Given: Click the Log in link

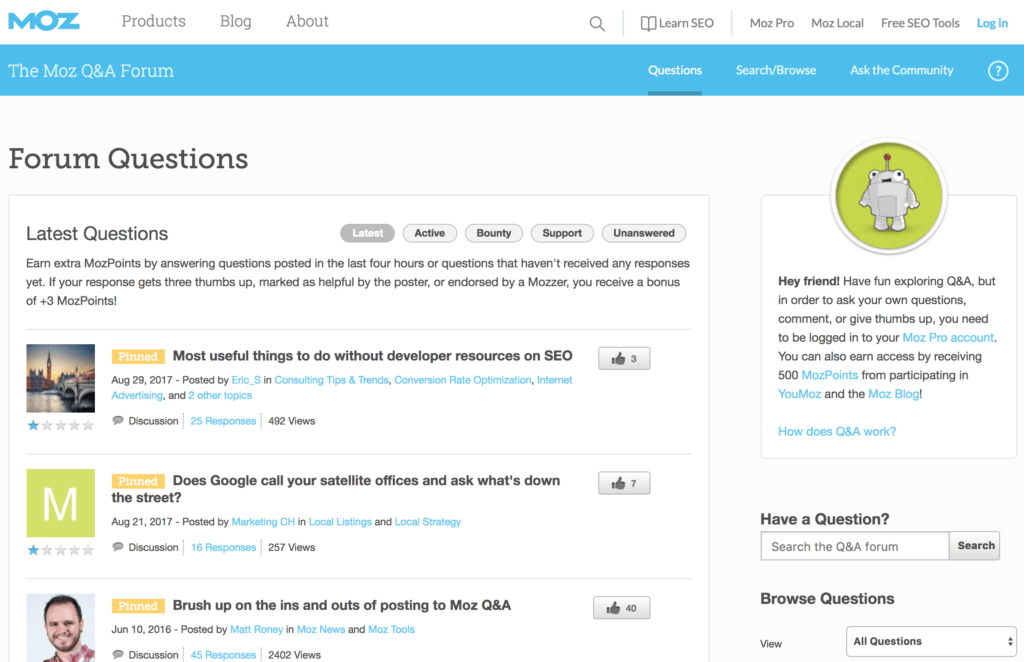Looking at the screenshot, I should [992, 24].
